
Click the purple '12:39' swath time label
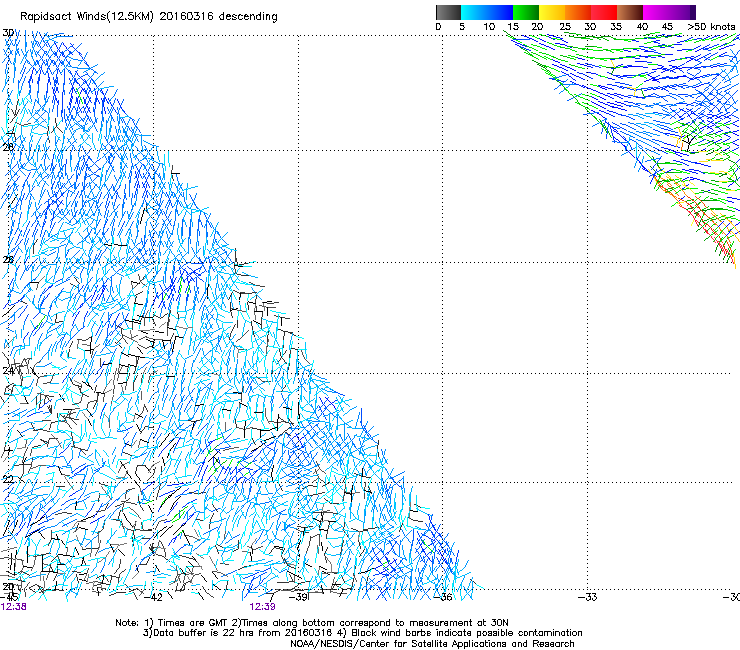[262, 607]
